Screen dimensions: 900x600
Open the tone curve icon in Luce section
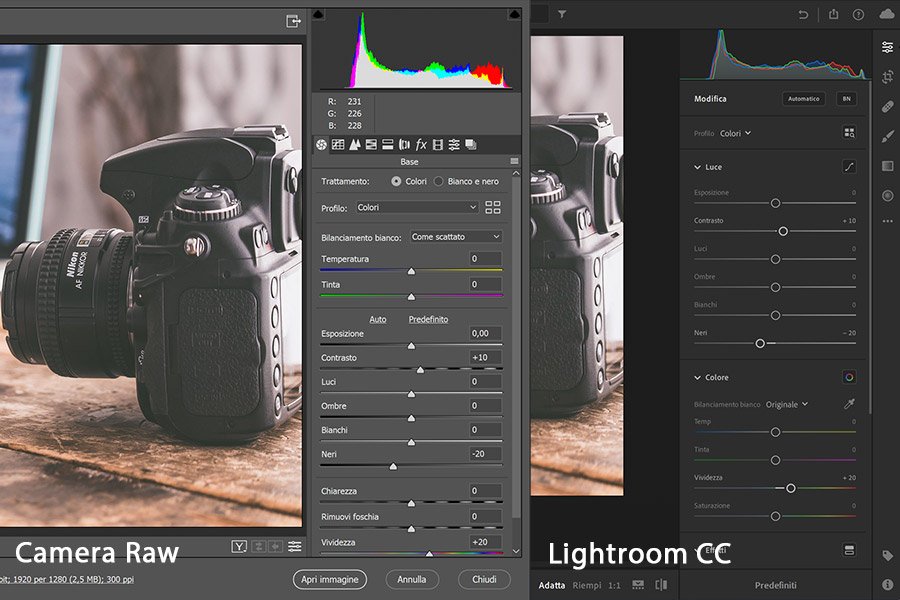(x=849, y=167)
